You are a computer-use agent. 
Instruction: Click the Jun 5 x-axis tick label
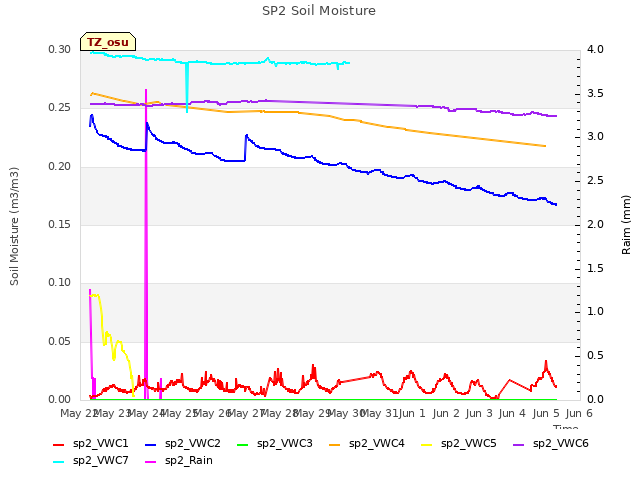tap(546, 413)
